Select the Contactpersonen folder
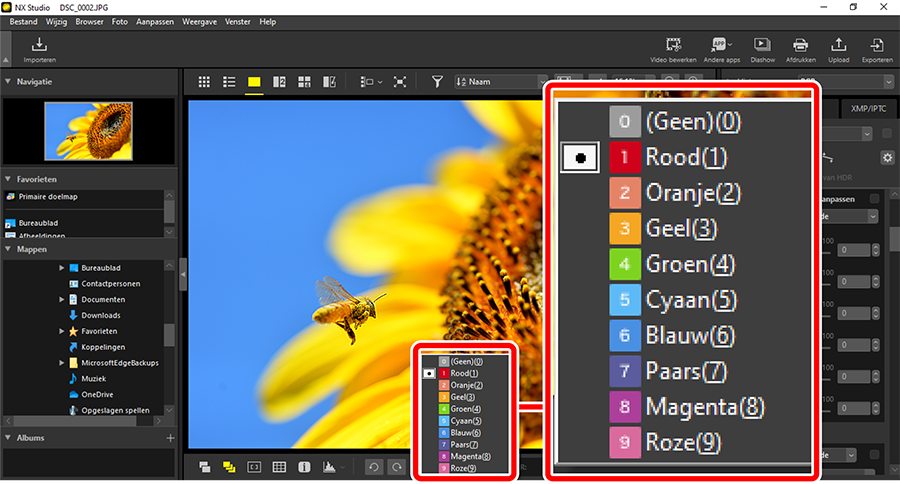900x484 pixels. click(110, 284)
